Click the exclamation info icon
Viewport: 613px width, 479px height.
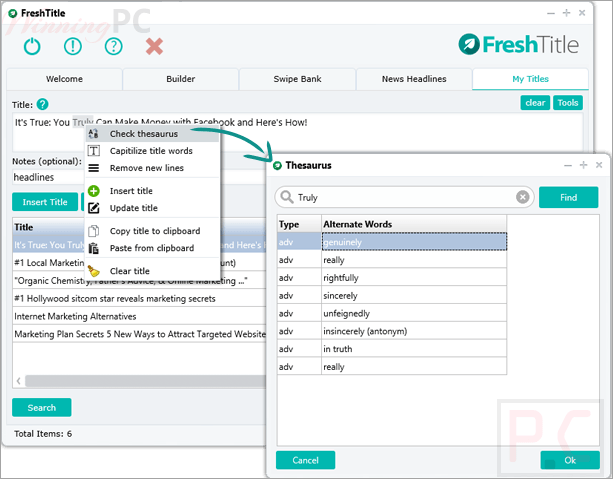point(73,47)
